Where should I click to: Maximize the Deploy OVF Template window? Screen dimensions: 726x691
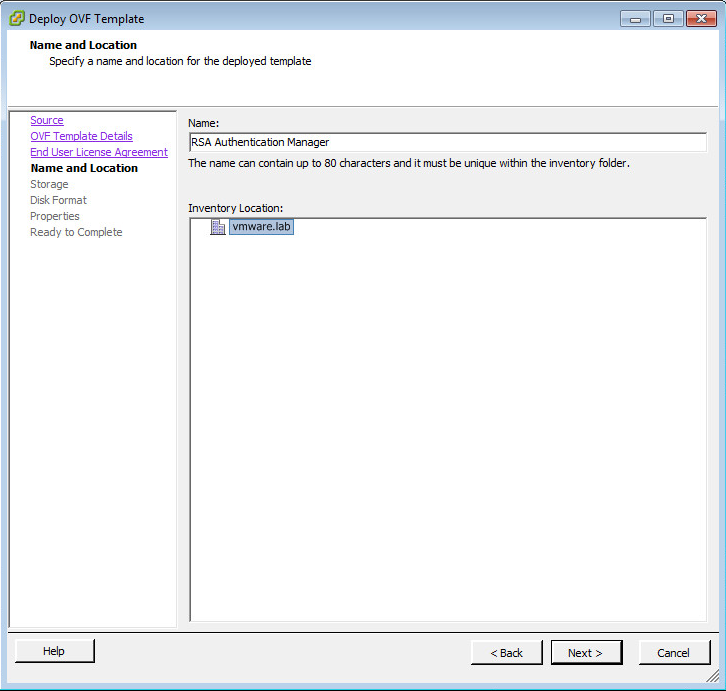pyautogui.click(x=668, y=19)
